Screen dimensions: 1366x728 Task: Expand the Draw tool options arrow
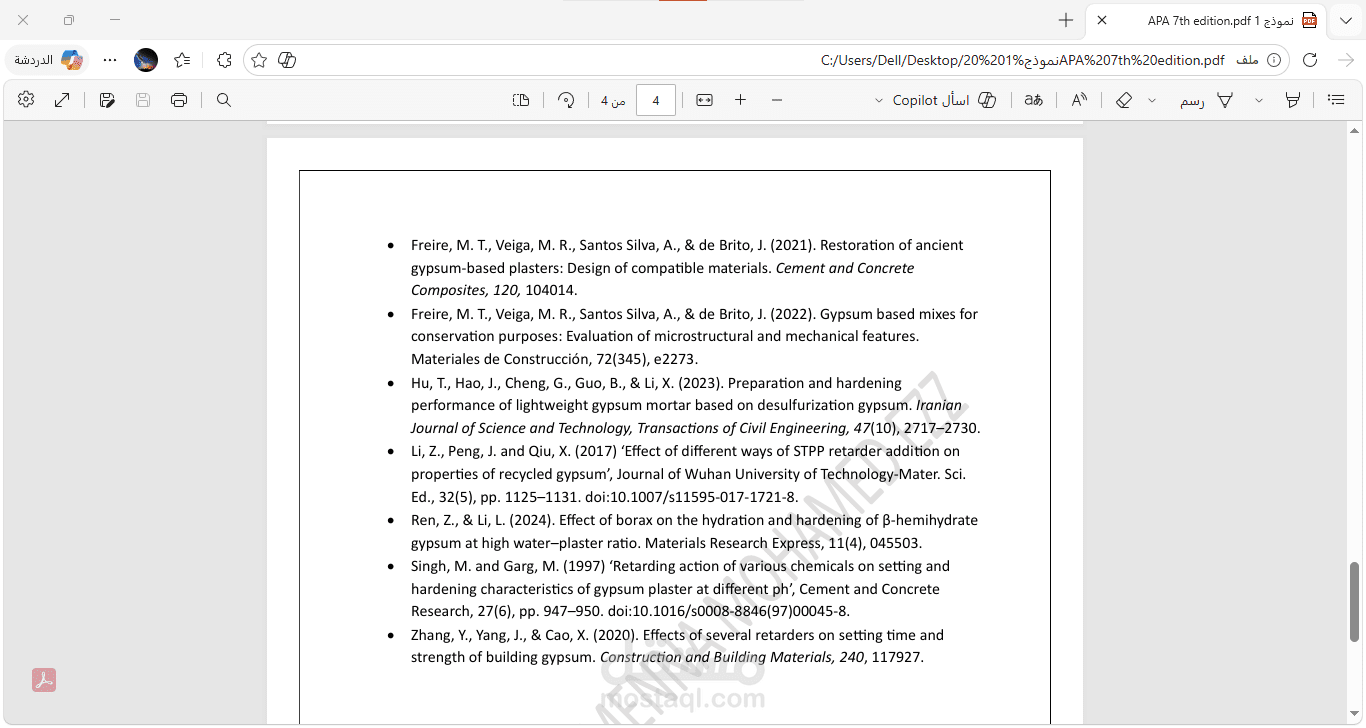point(1152,100)
